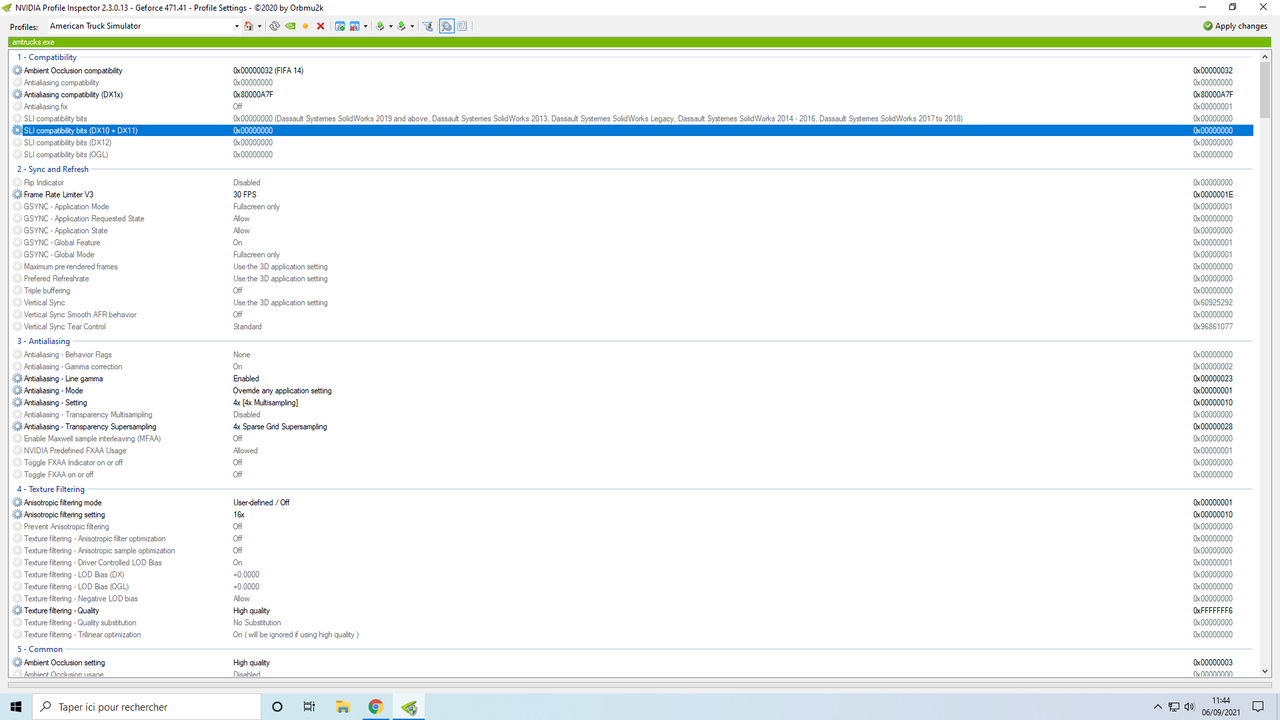Open the Profiles combo box dropdown arrow

[x=237, y=26]
